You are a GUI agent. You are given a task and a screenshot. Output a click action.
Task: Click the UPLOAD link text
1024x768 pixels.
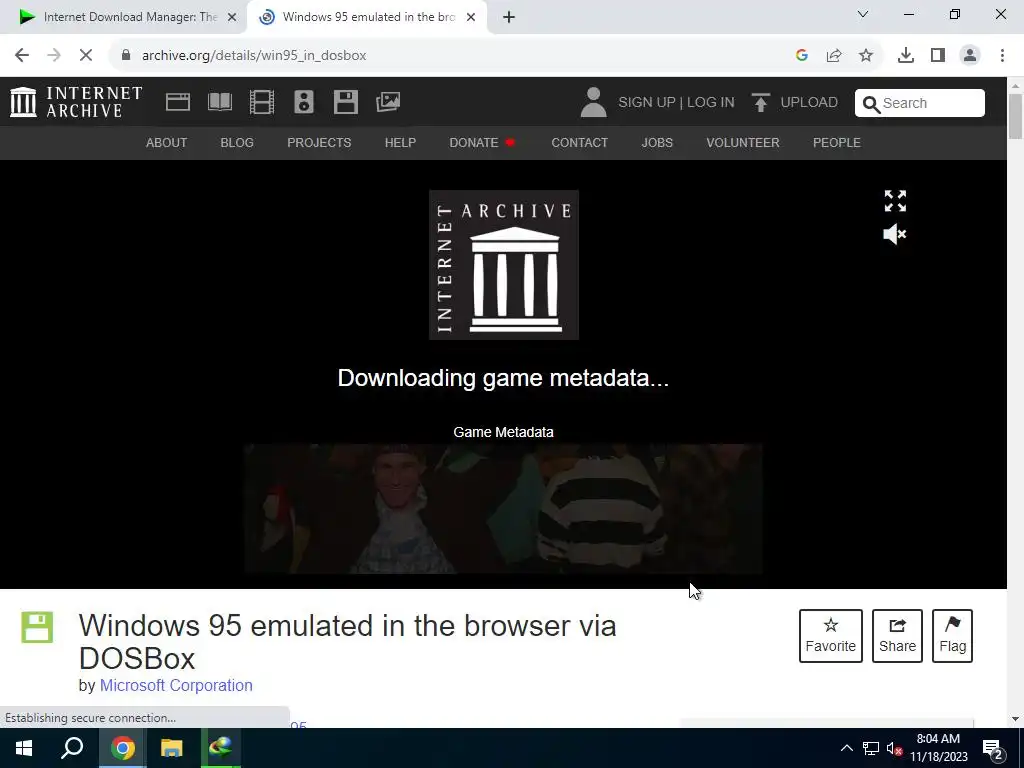coord(809,103)
